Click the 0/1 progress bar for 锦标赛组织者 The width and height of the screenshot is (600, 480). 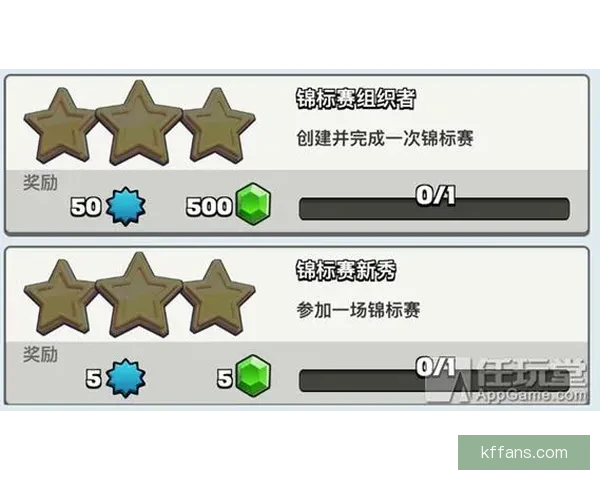[434, 209]
